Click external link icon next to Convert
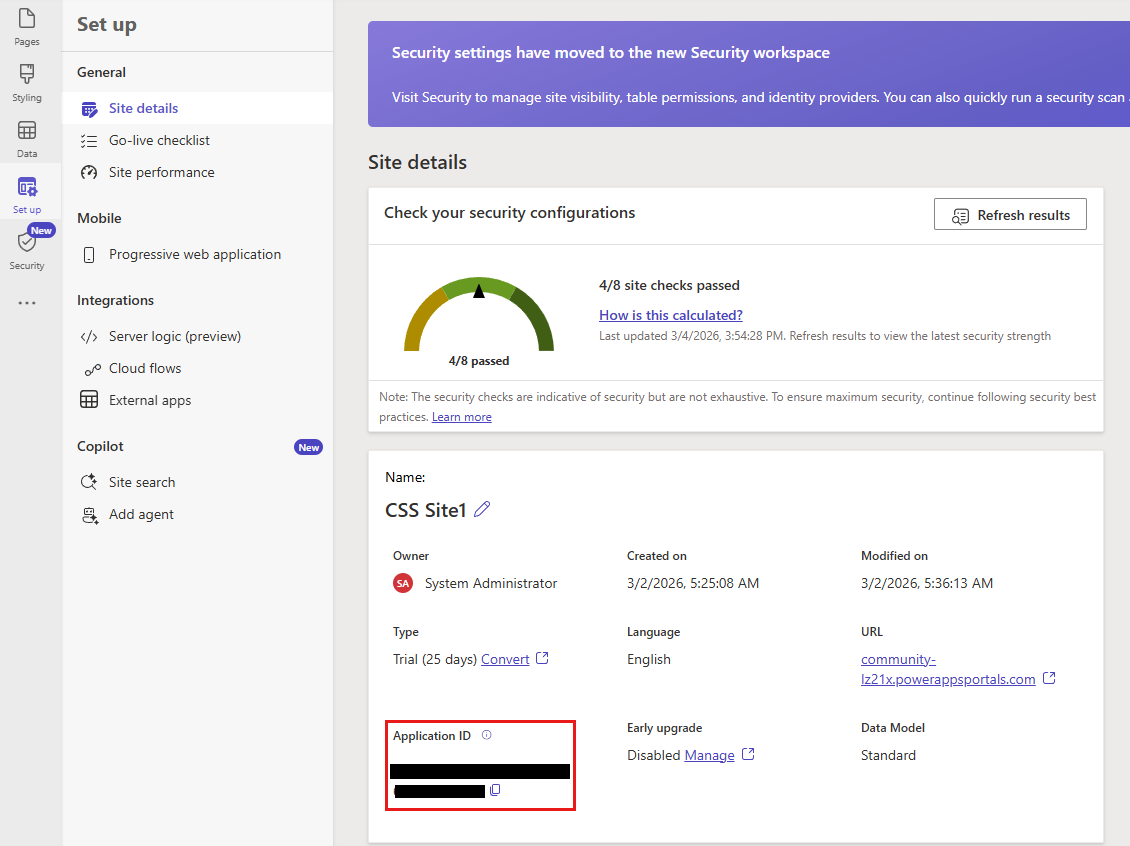1130x846 pixels. pyautogui.click(x=543, y=658)
